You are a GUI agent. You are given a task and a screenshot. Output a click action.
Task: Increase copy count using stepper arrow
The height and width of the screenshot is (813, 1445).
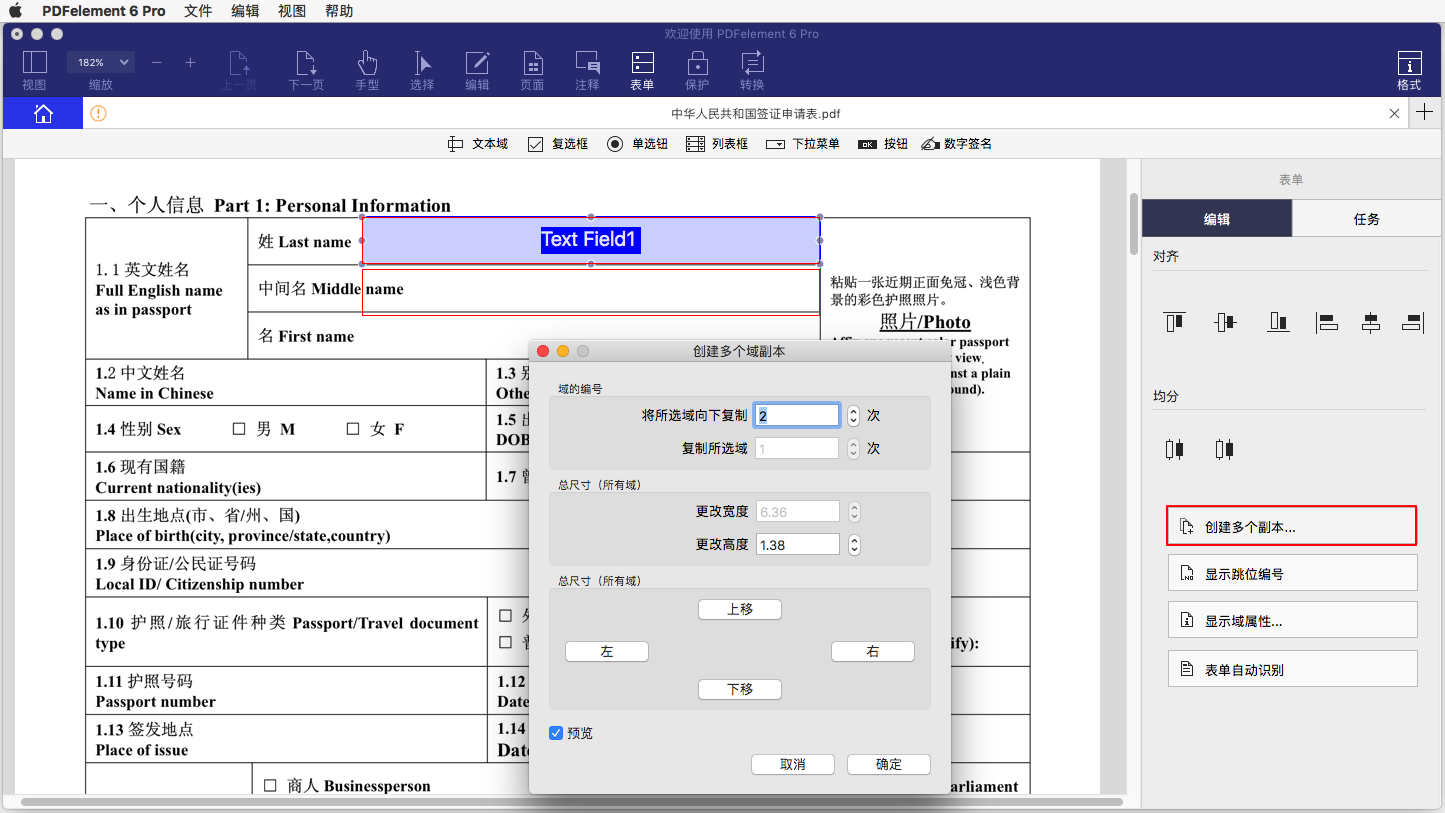click(x=854, y=410)
